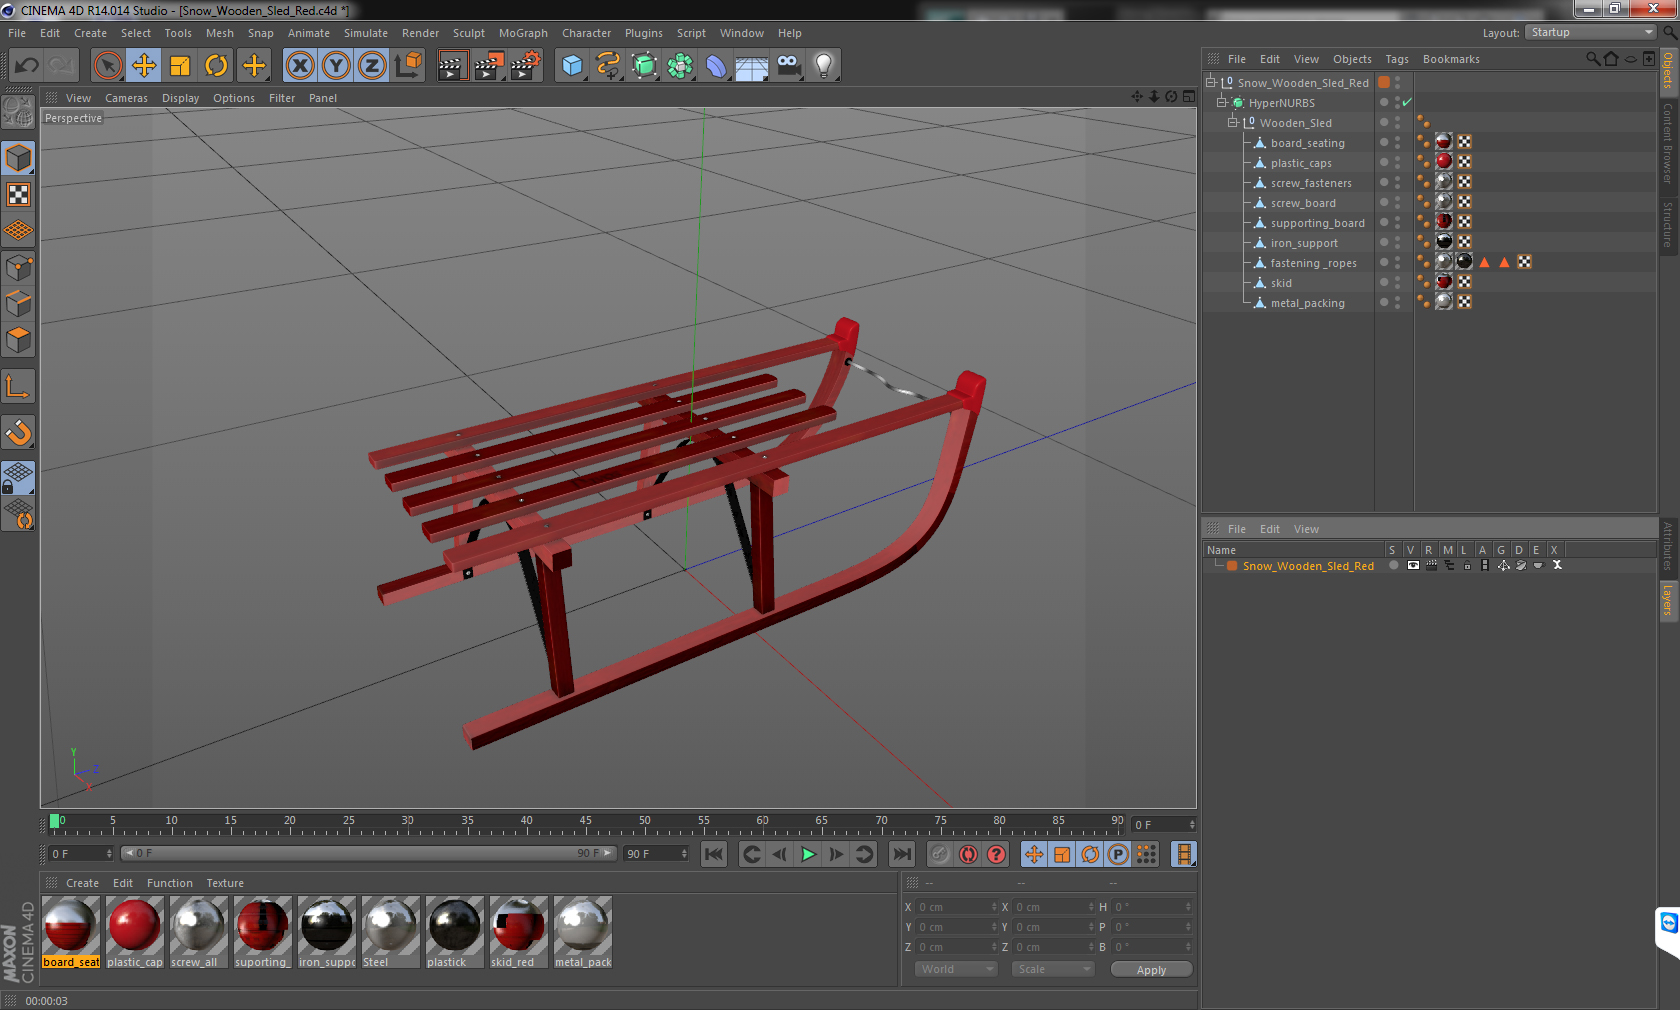
Task: Open the Cameras viewport menu
Action: point(126,98)
